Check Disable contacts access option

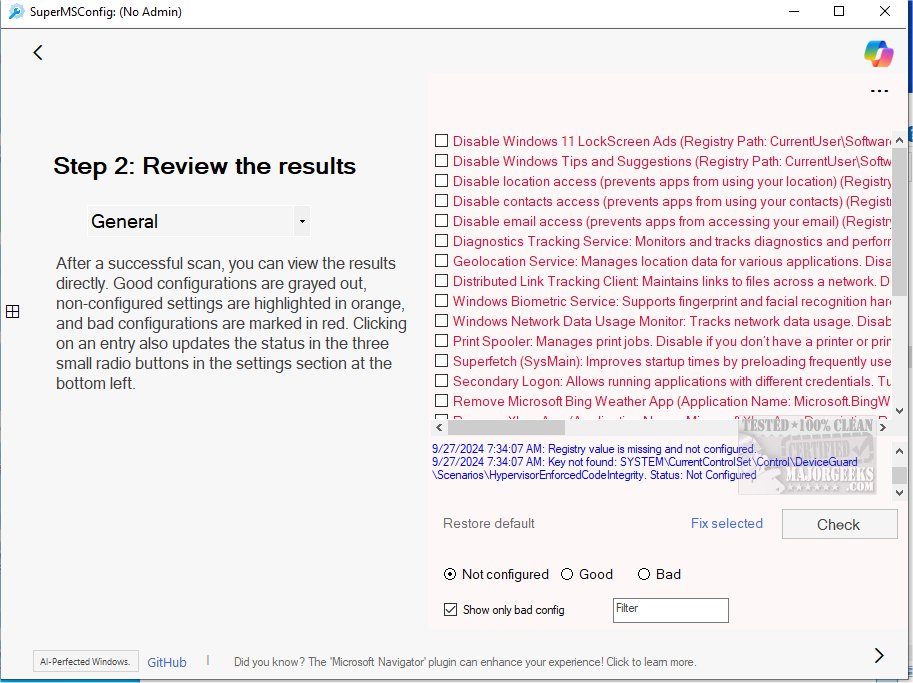tap(441, 200)
